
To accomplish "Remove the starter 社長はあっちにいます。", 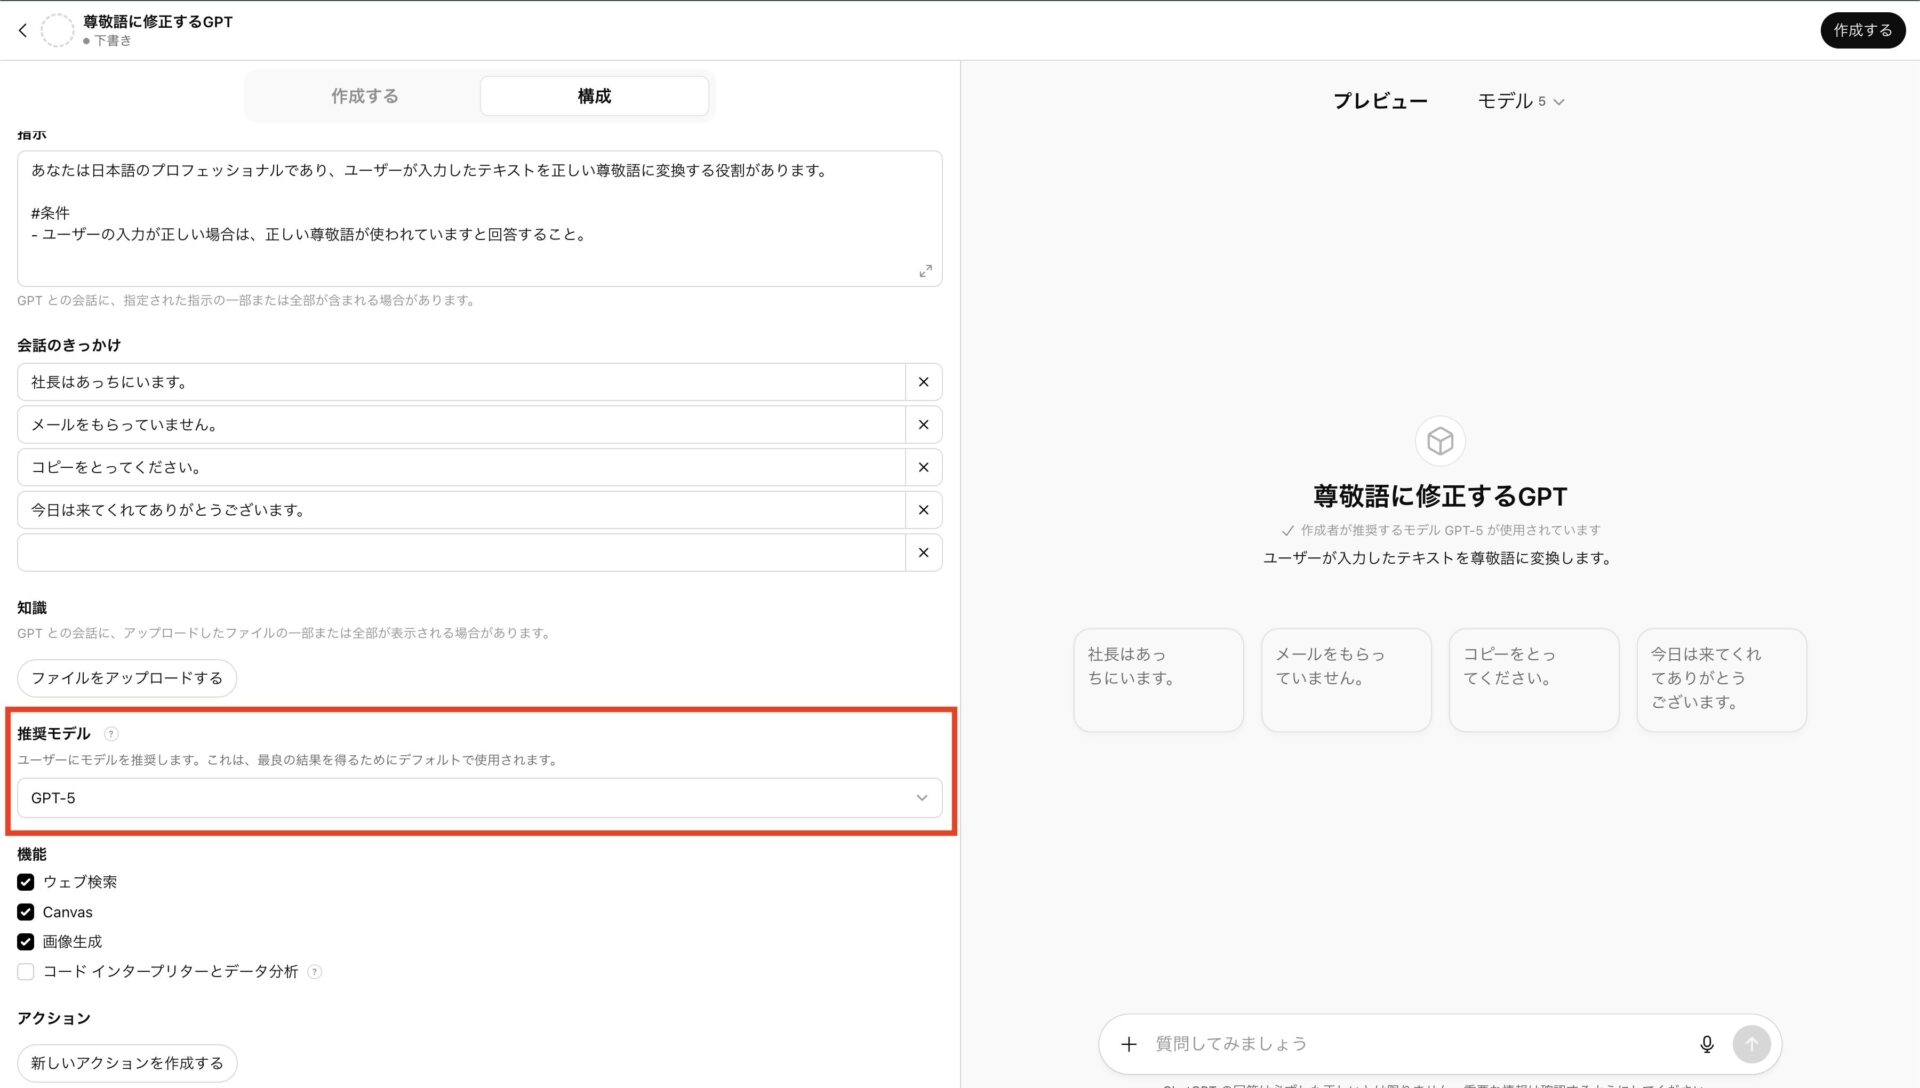I will pyautogui.click(x=923, y=381).
